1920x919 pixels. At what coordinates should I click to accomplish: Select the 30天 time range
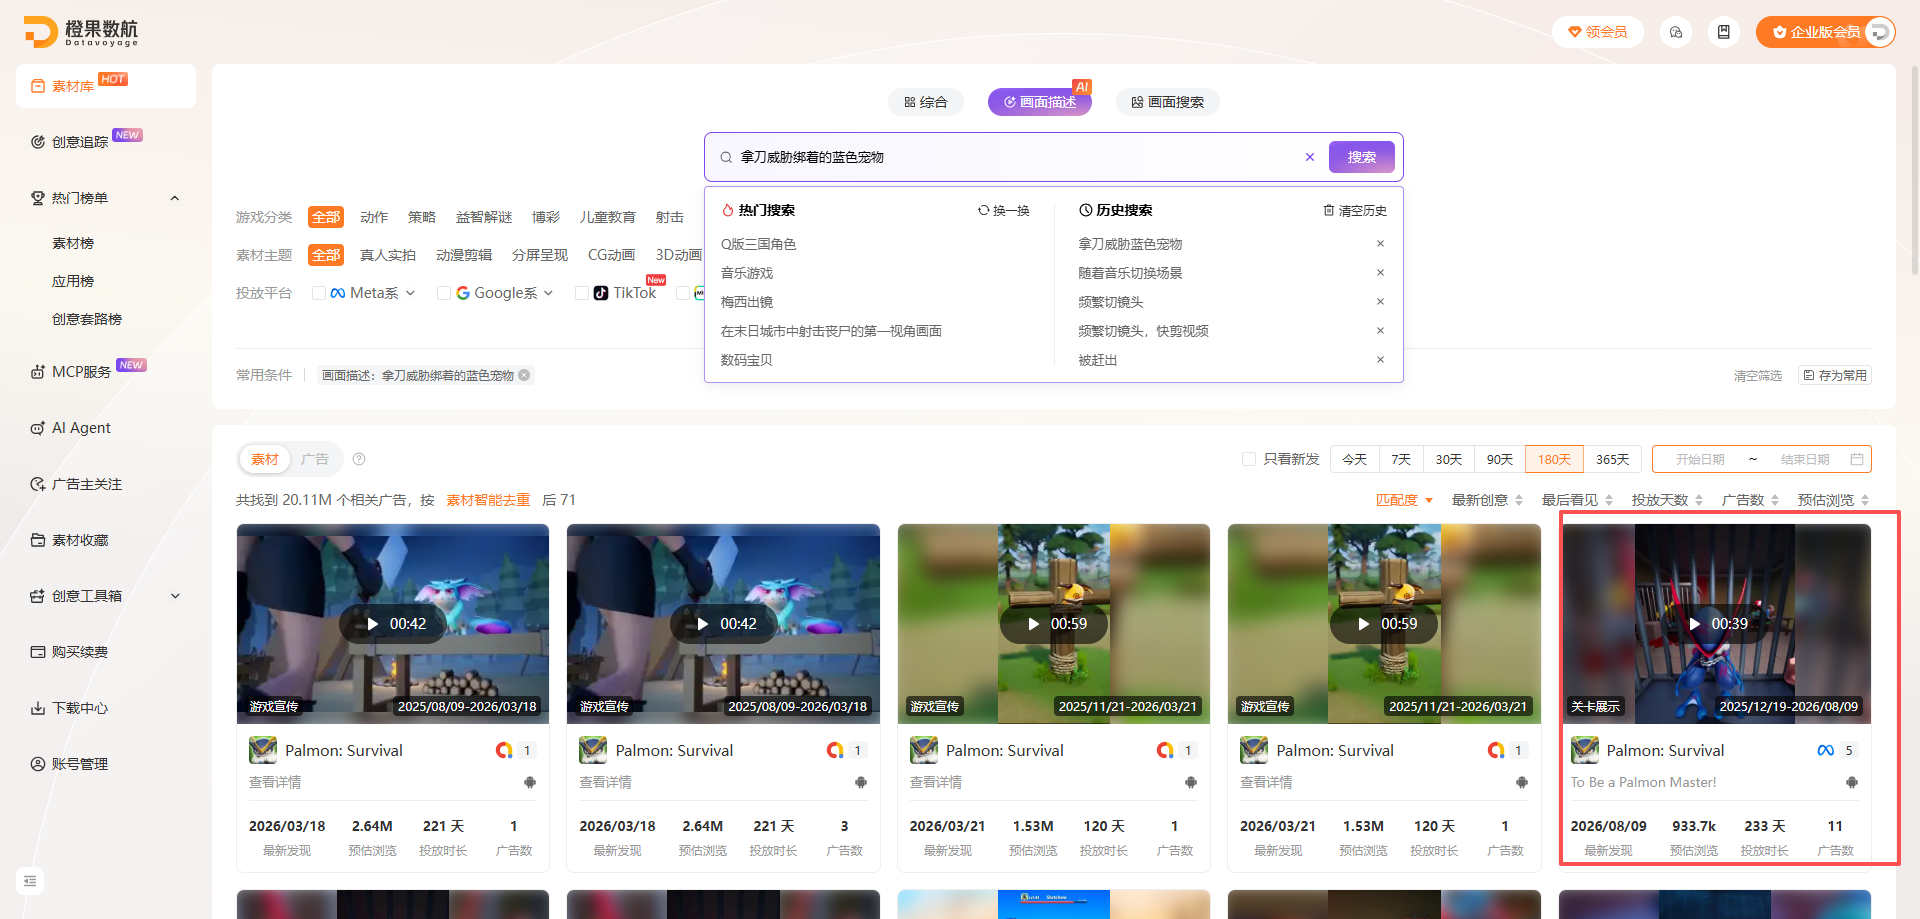(1449, 459)
